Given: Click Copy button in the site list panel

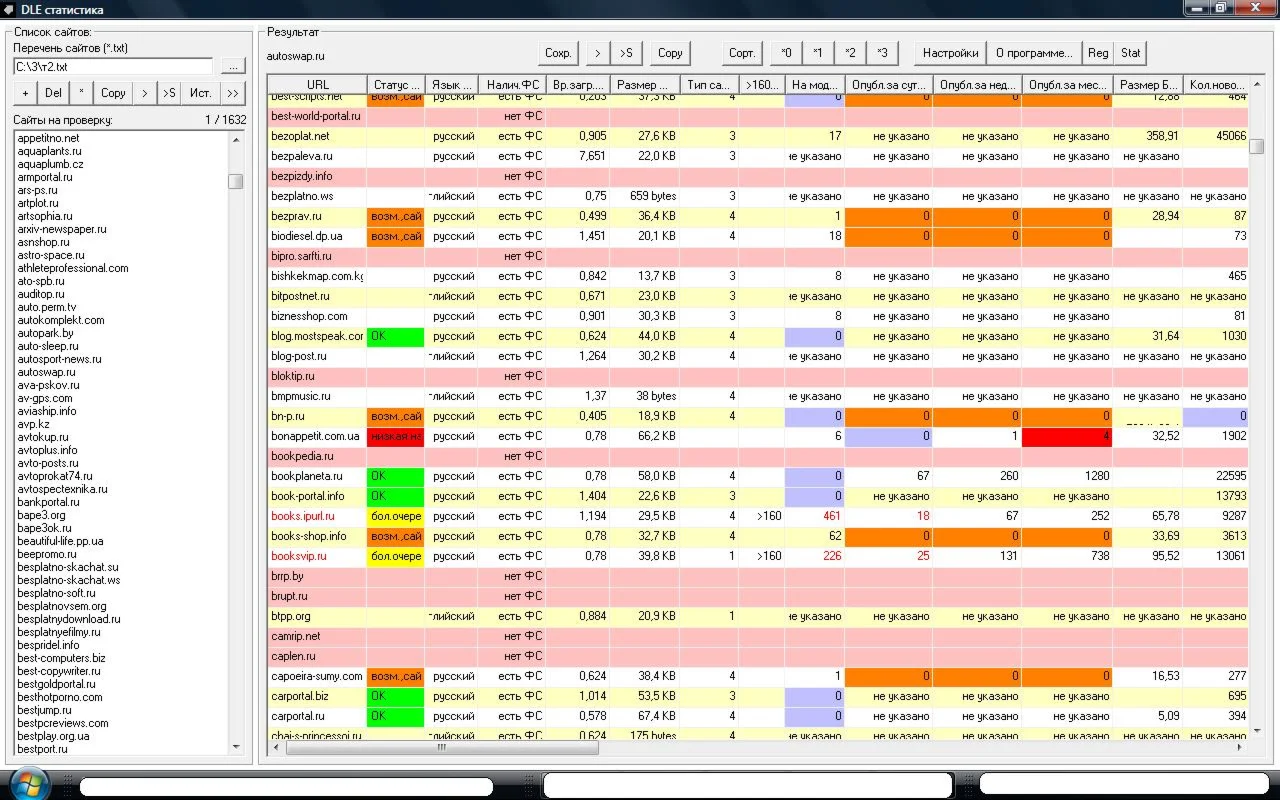Looking at the screenshot, I should (114, 93).
